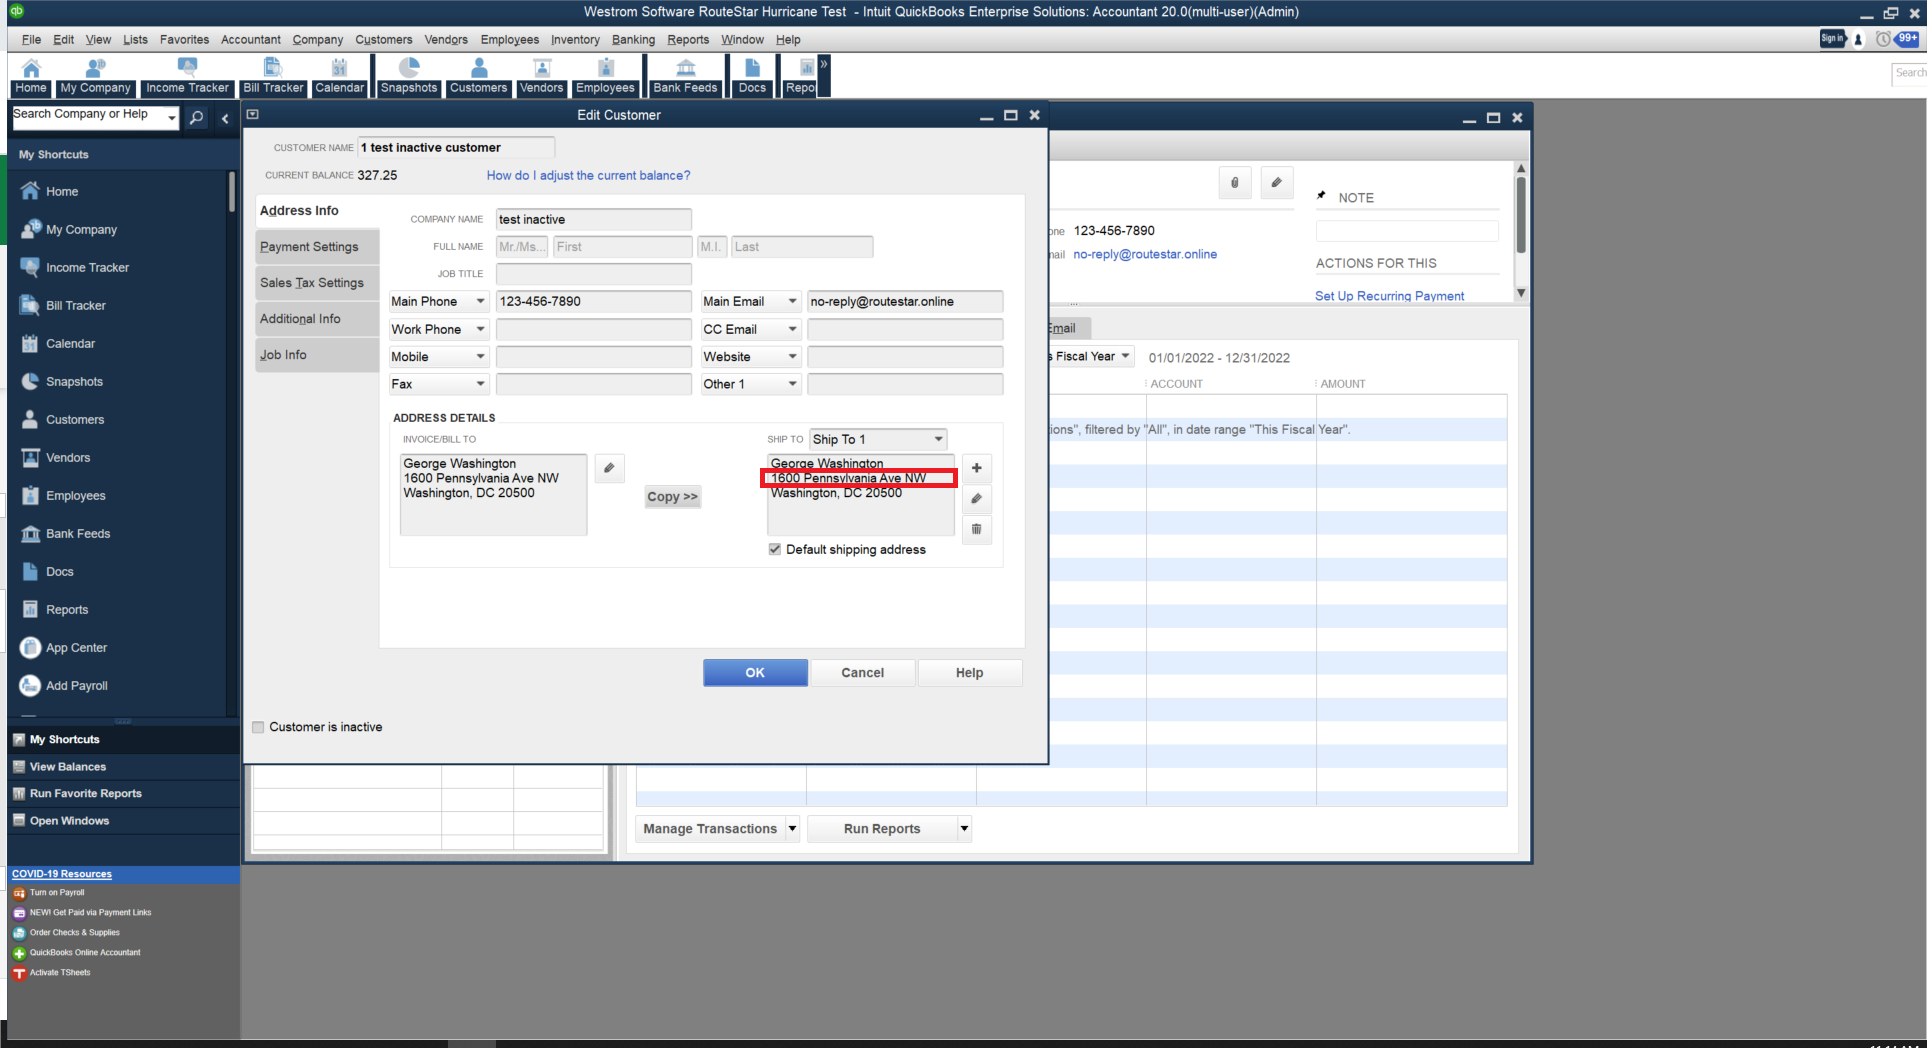Open Snapshots toolbar icon

pos(409,76)
